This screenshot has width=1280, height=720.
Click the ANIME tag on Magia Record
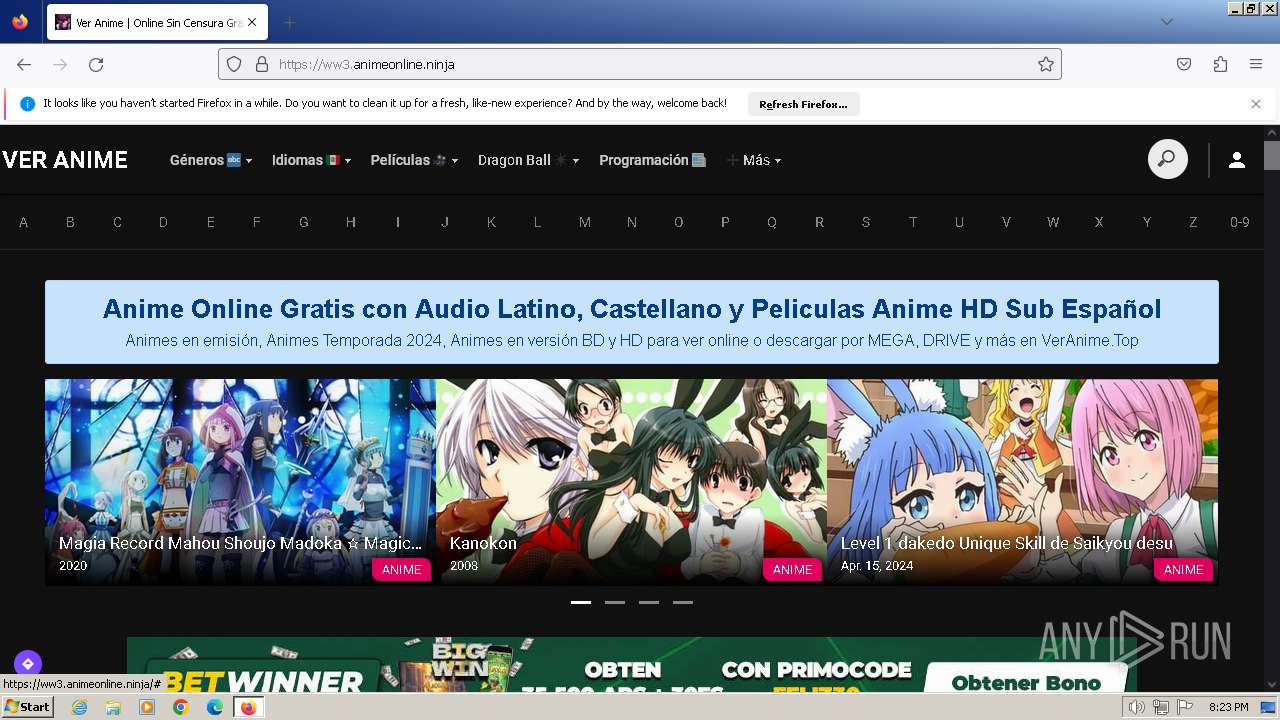(401, 569)
